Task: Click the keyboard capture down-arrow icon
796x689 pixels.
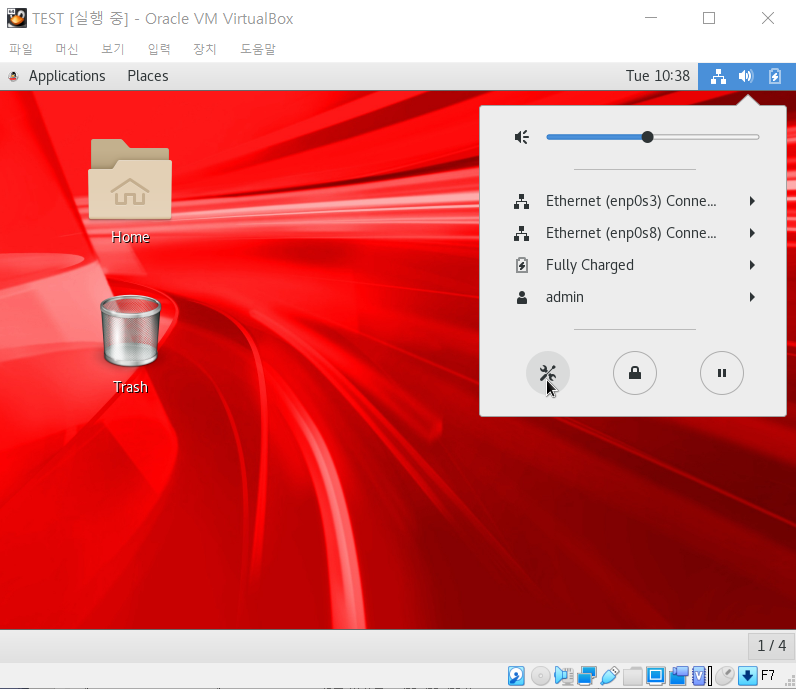Action: [747, 676]
